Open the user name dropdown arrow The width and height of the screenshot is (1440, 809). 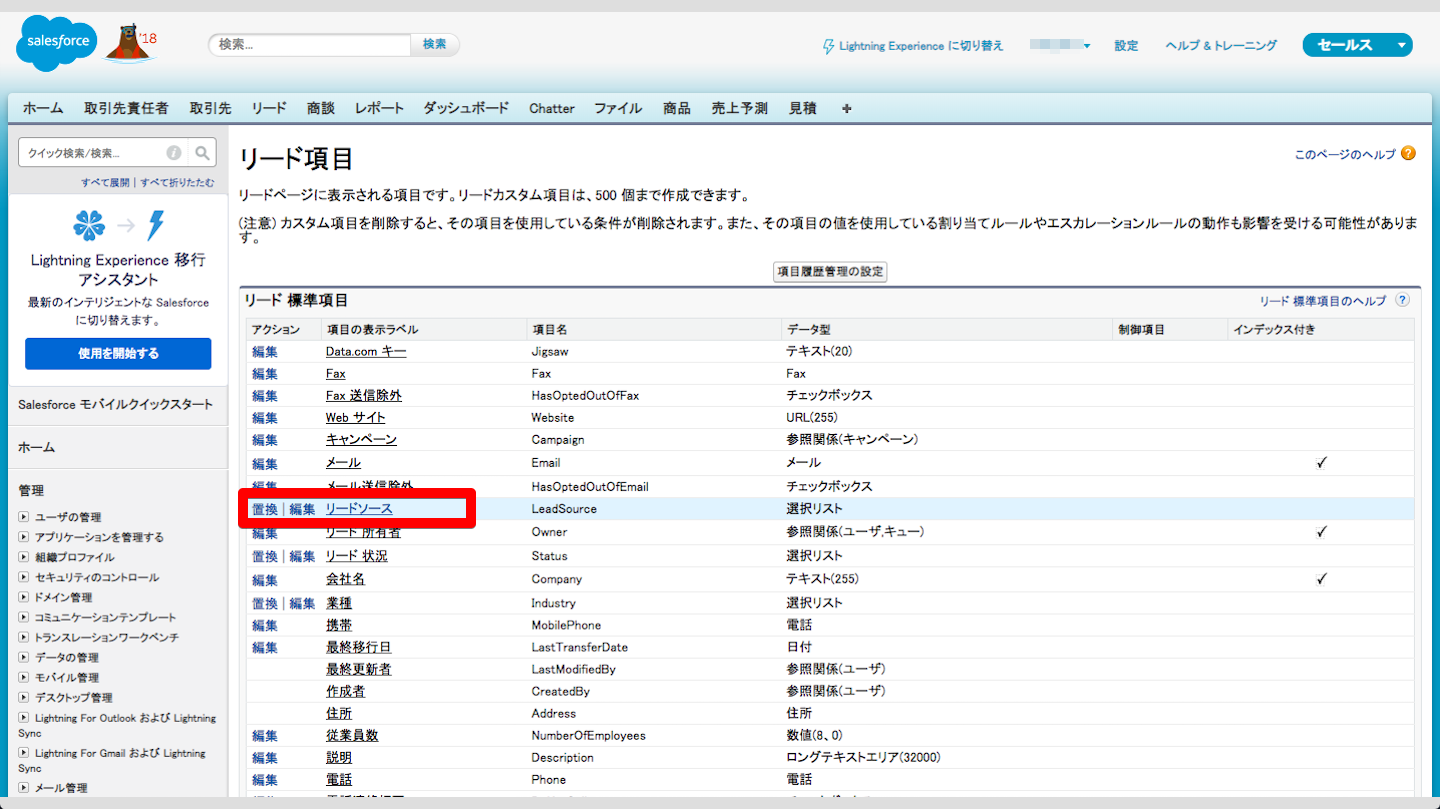pos(1087,46)
